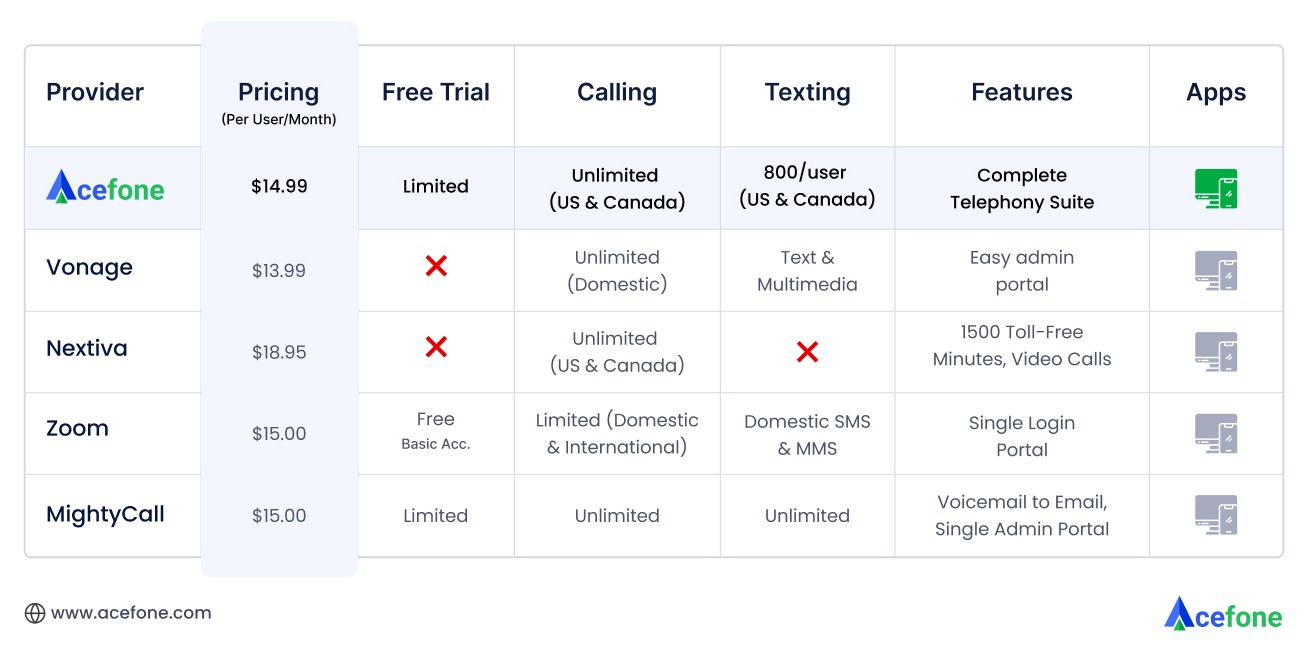The height and width of the screenshot is (655, 1306).
Task: Click the Acefone logo at bottom right
Action: 1222,614
